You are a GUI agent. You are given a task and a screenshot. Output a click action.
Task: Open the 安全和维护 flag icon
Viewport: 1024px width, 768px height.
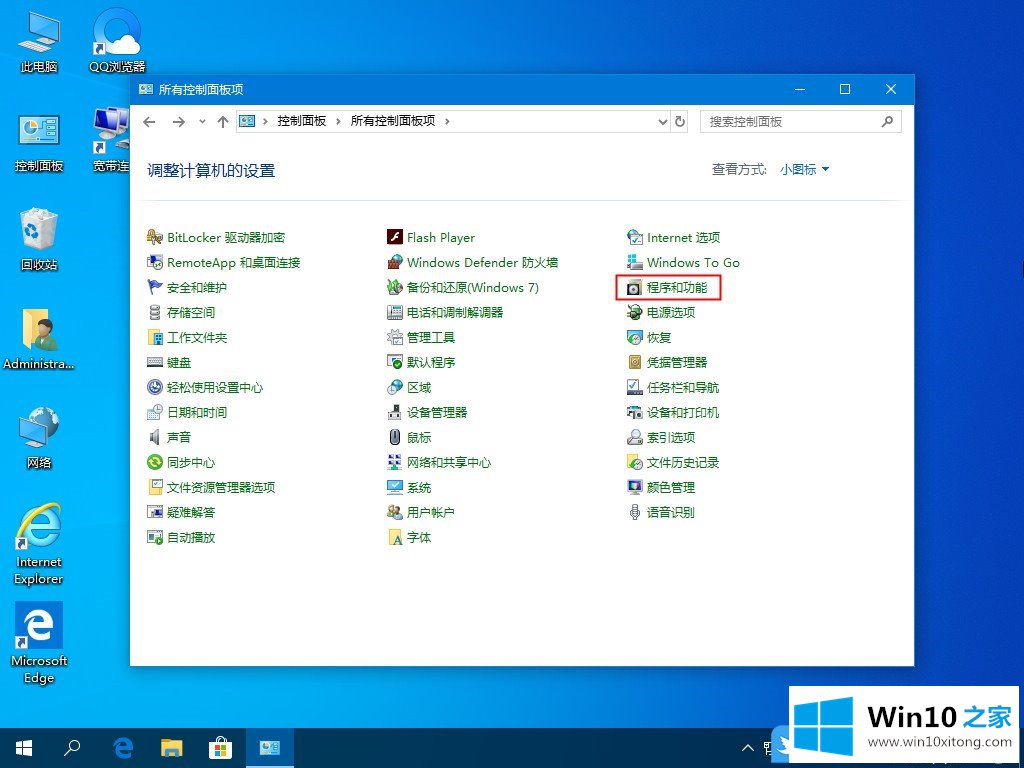click(x=155, y=287)
